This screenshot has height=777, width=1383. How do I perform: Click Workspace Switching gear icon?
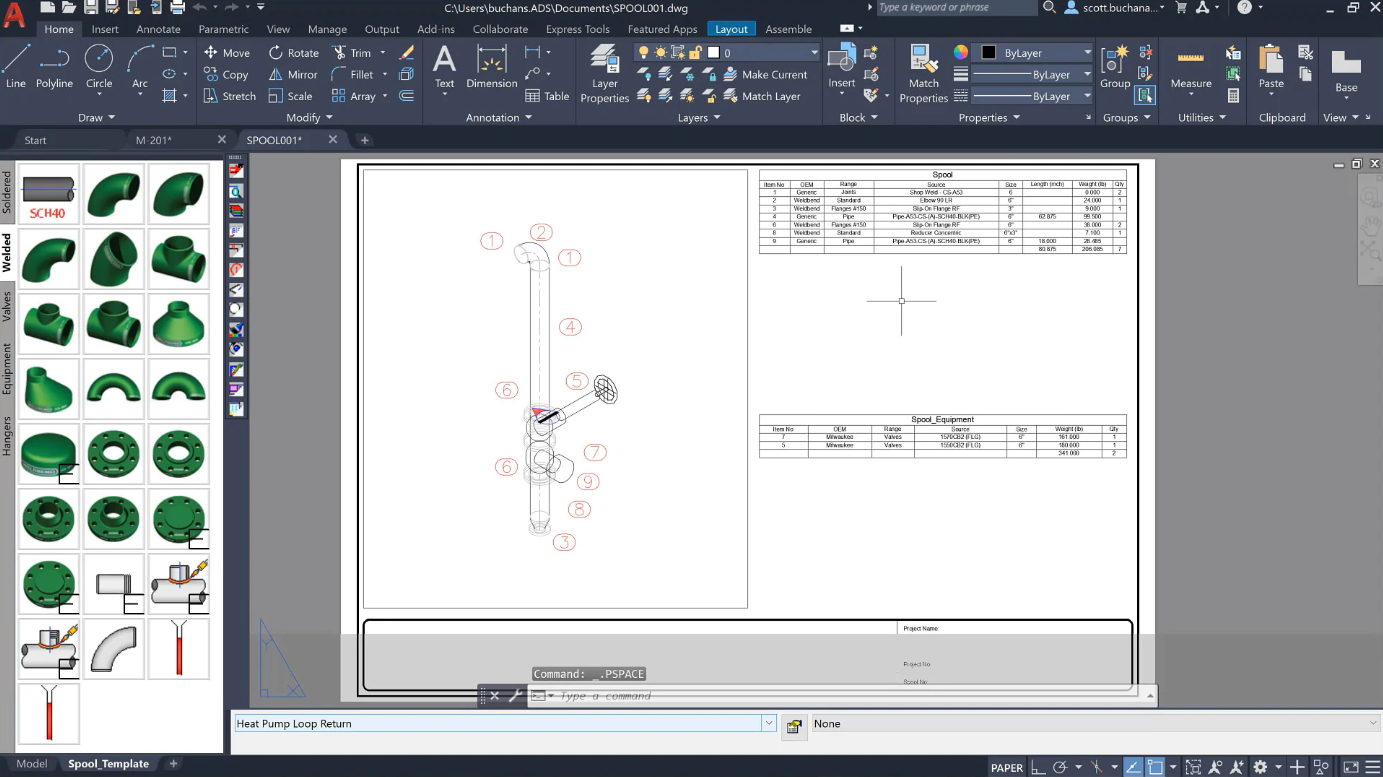point(1260,767)
